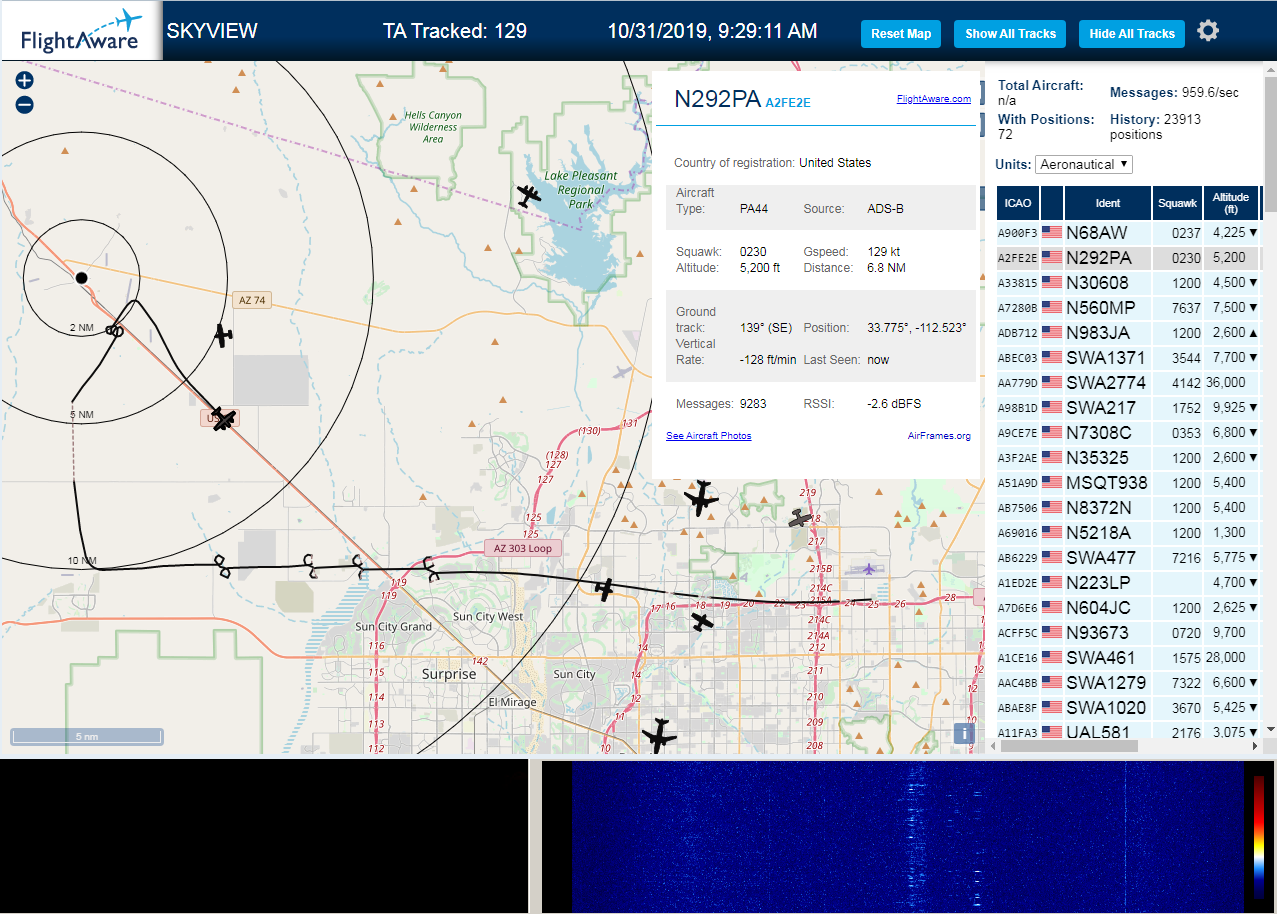Viewport: 1277px width, 915px height.
Task: Select the gray aircraft near marker 219
Action: [x=800, y=518]
